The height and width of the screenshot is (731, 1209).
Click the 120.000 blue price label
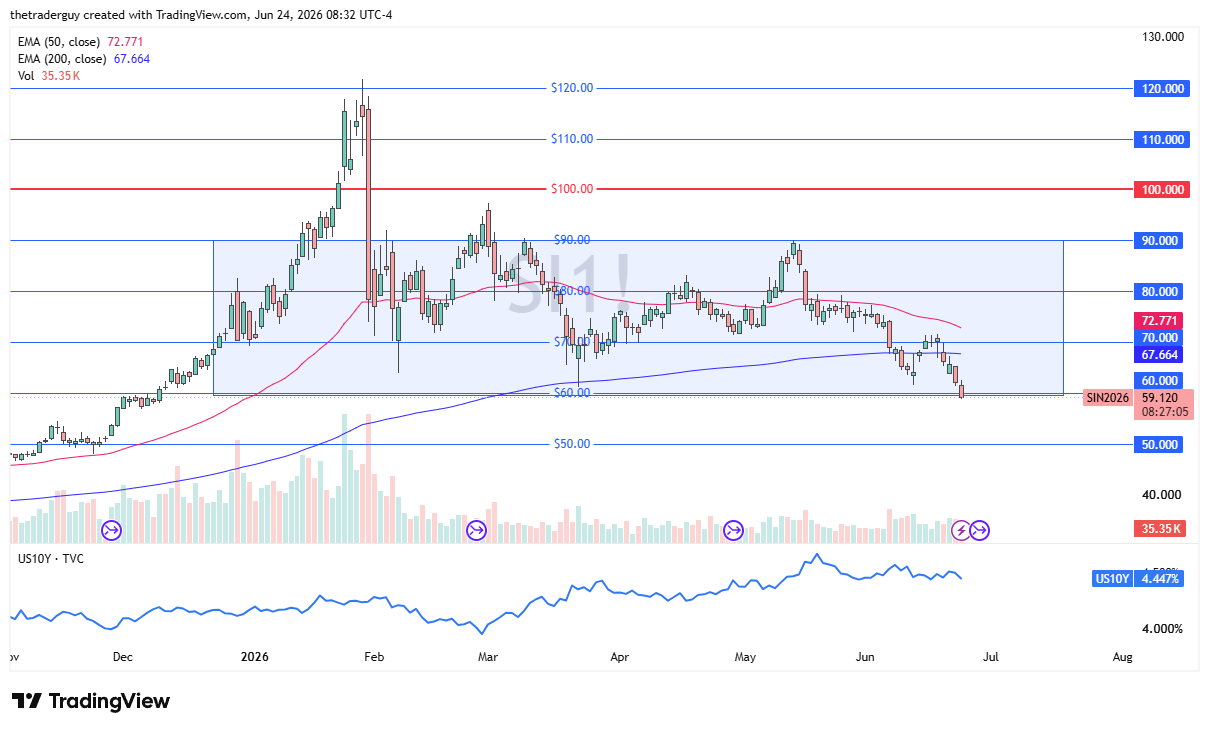[x=1162, y=88]
